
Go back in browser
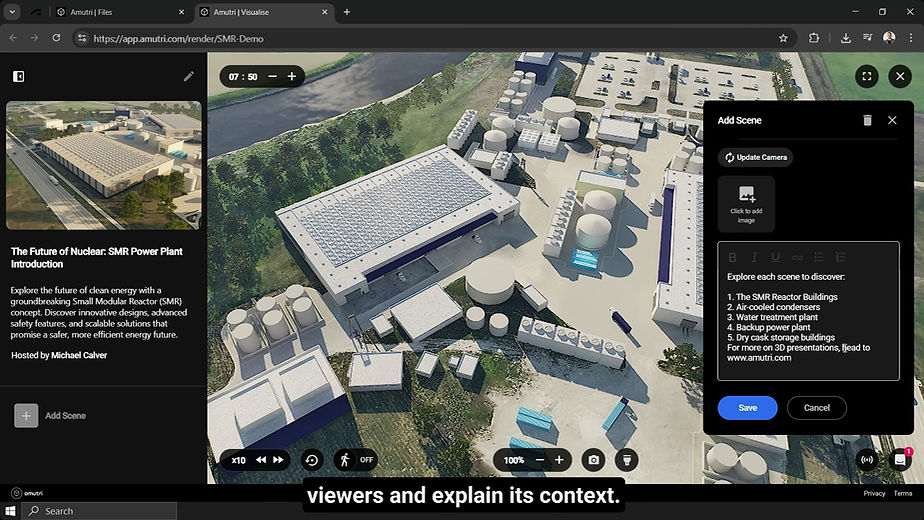tap(13, 38)
